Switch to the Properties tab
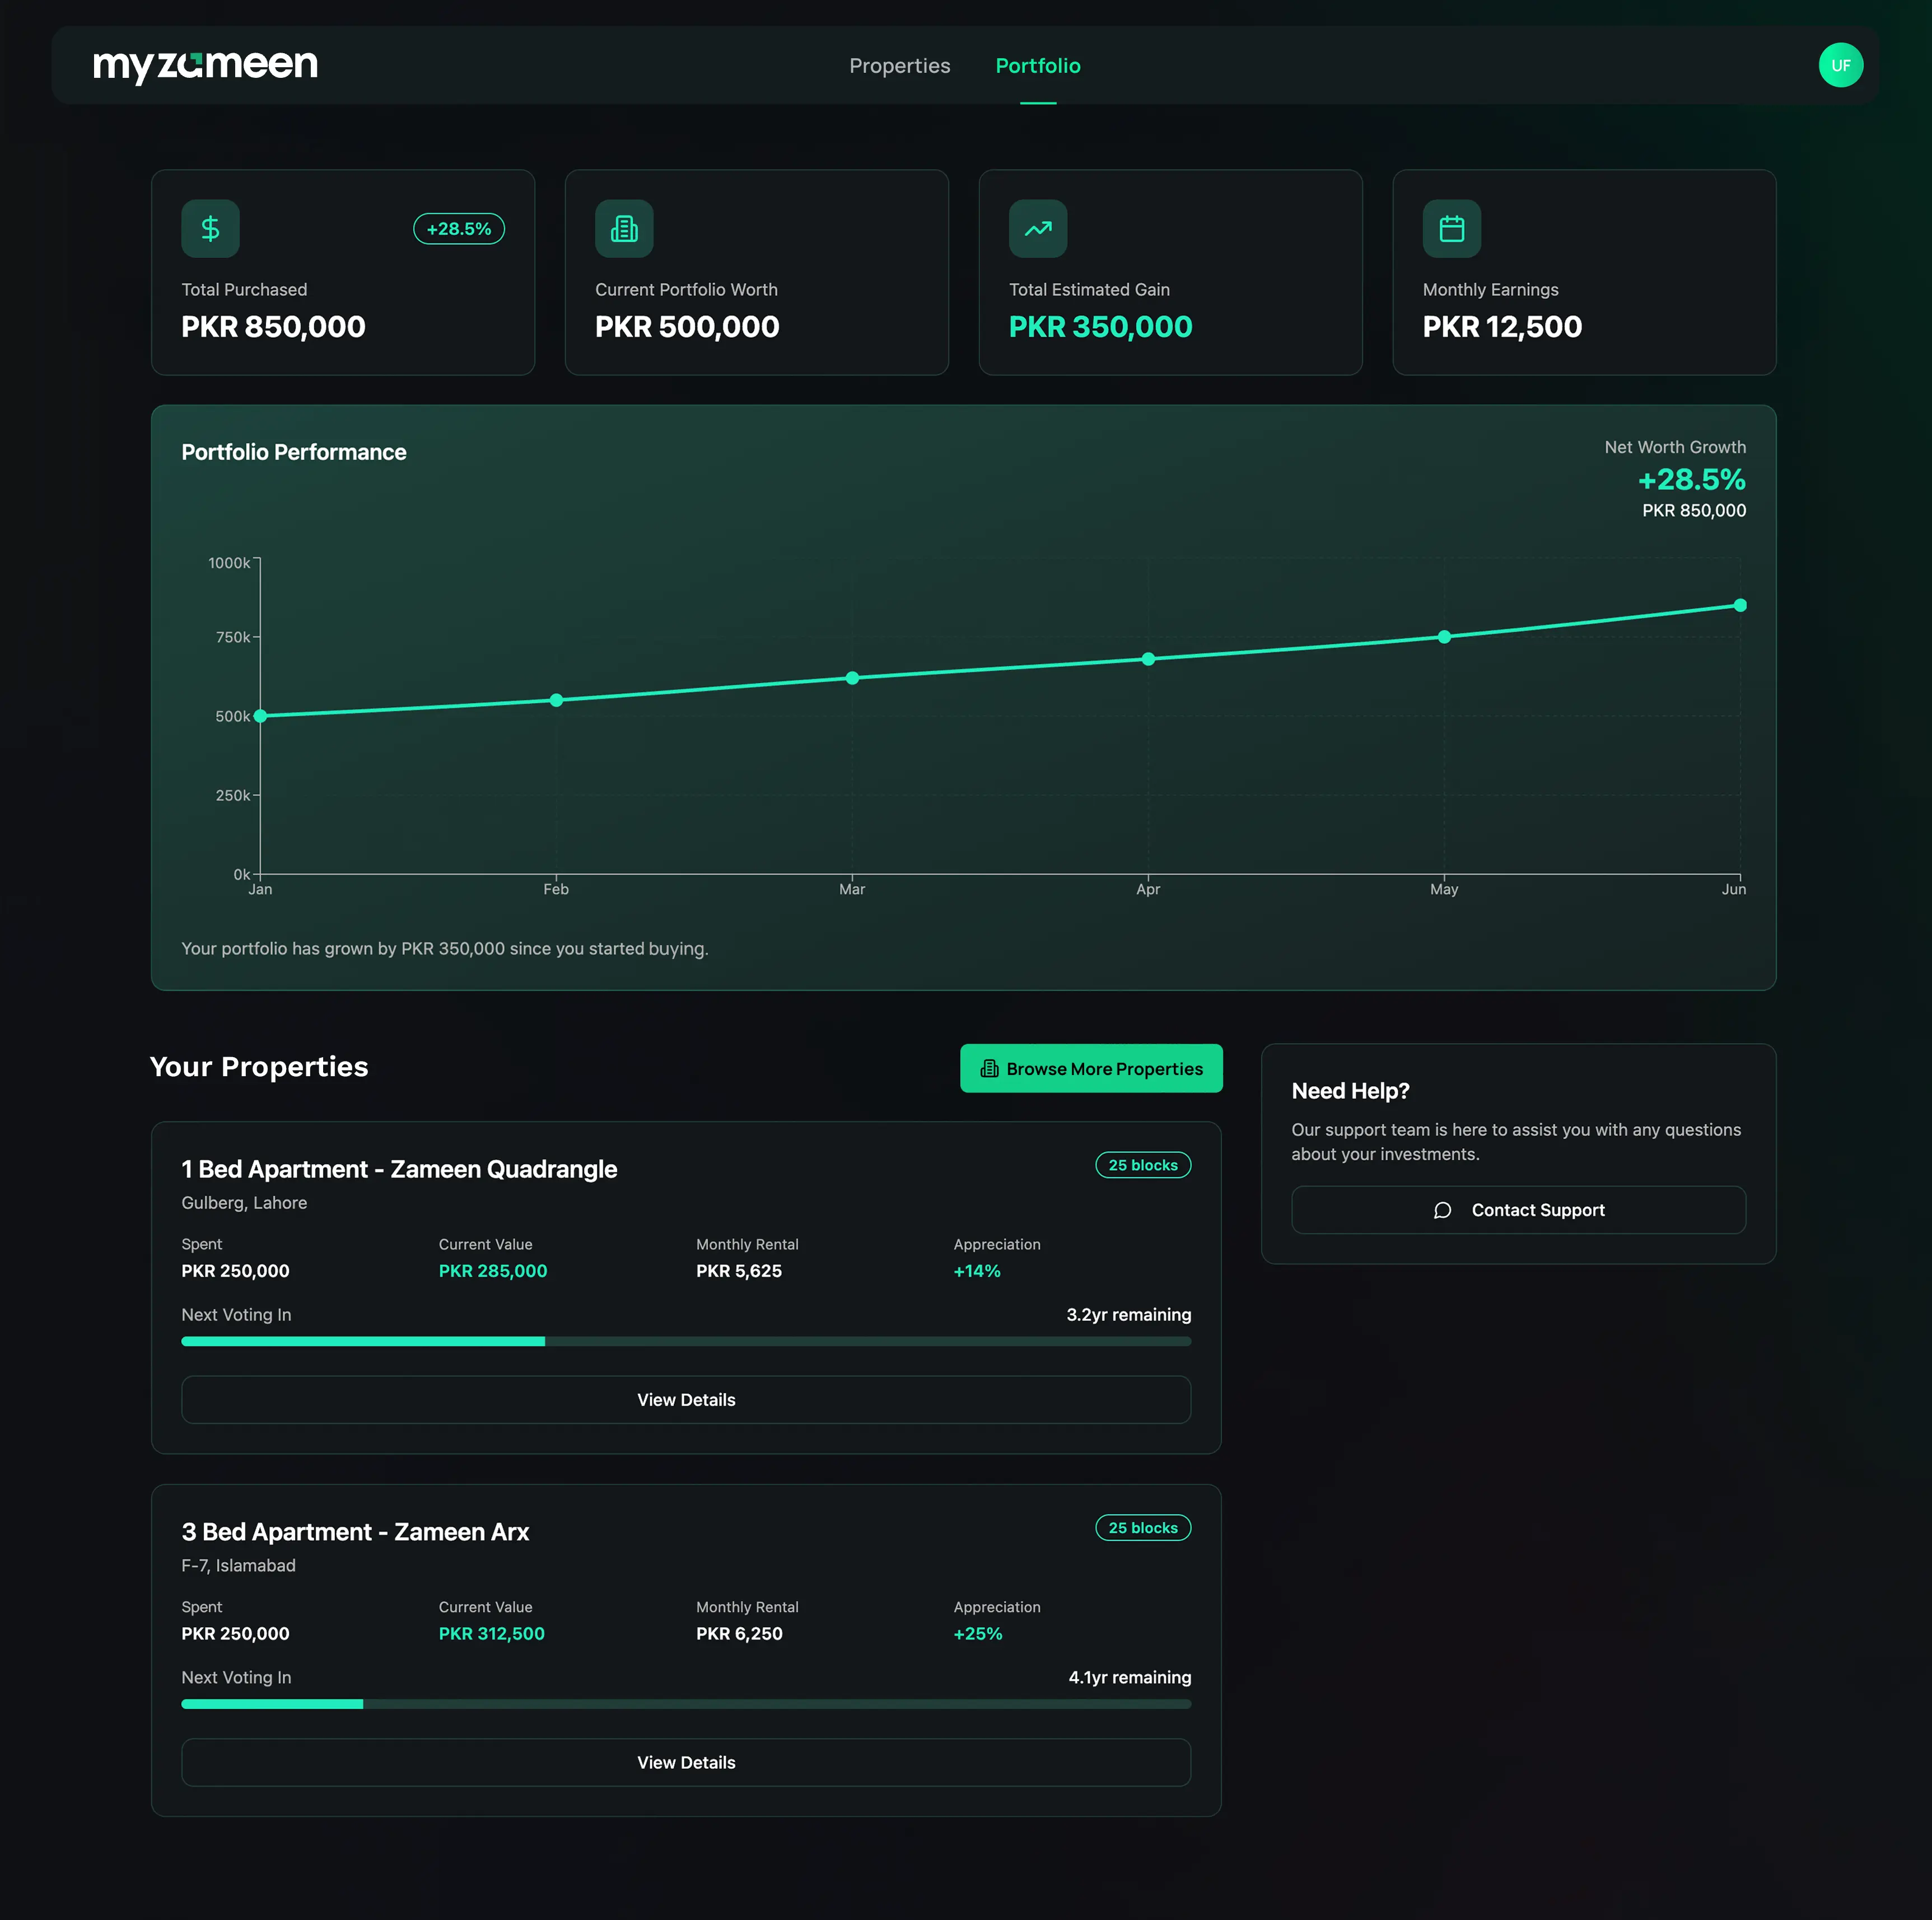 pyautogui.click(x=899, y=65)
